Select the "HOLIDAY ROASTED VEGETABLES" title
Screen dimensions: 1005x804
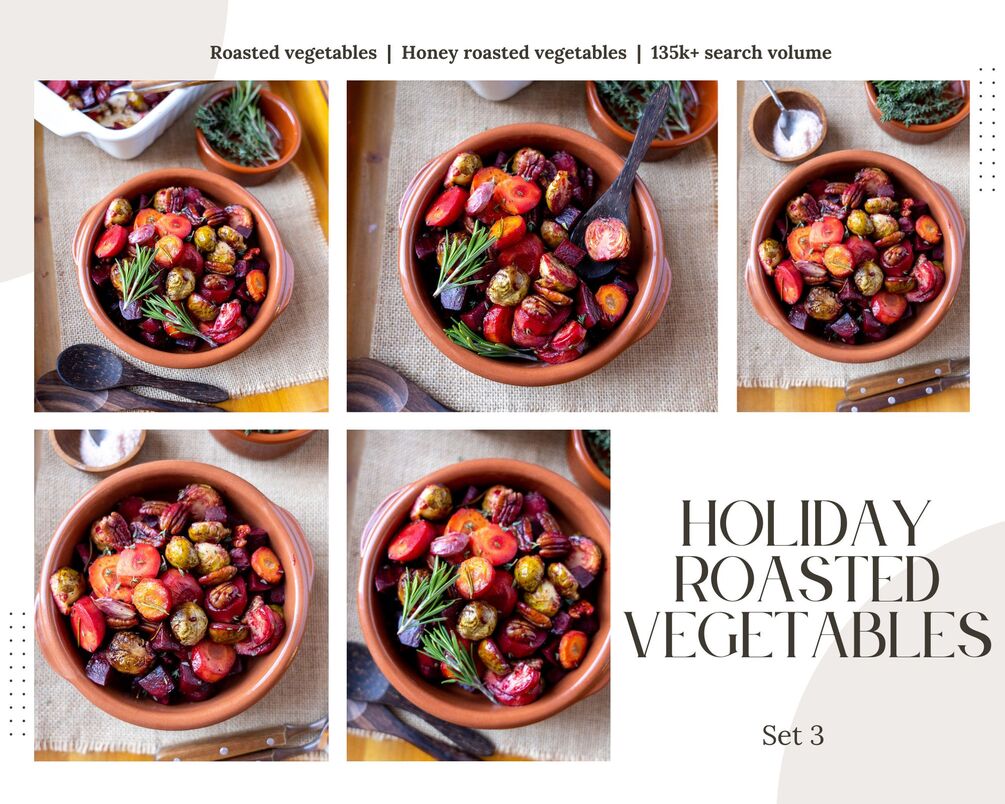pos(808,579)
